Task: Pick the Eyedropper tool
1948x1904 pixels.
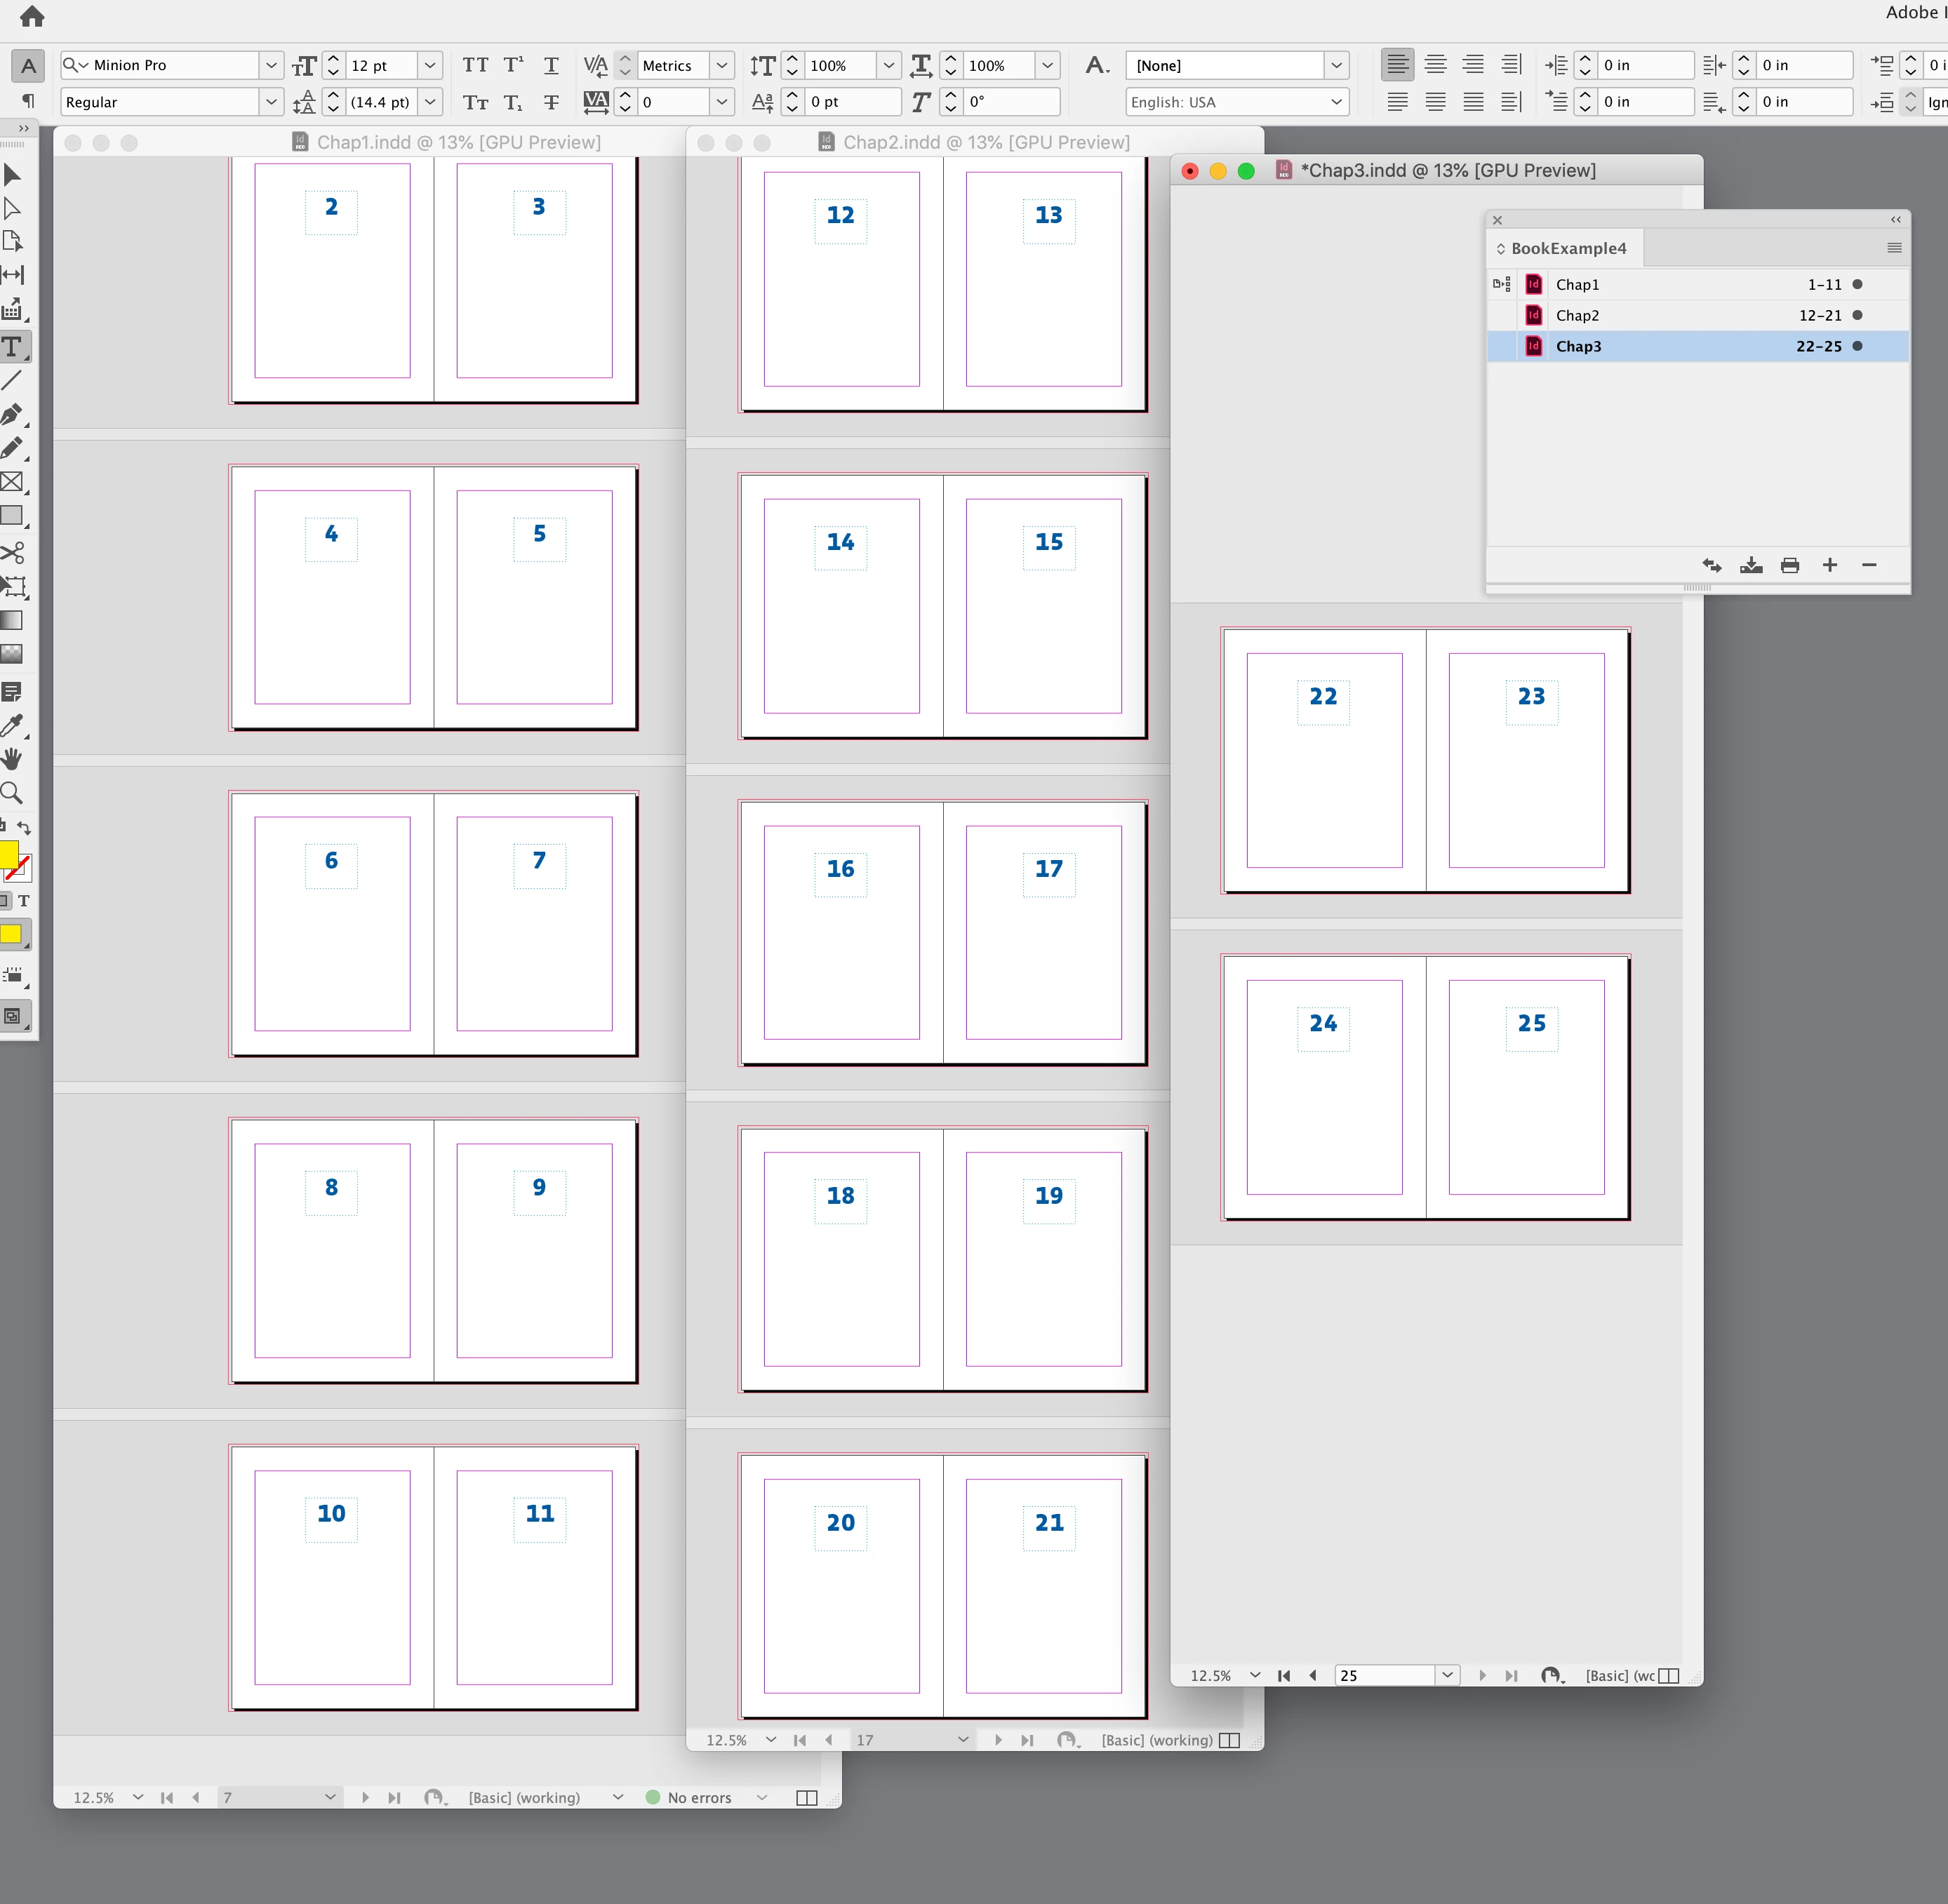Action: click(x=12, y=725)
